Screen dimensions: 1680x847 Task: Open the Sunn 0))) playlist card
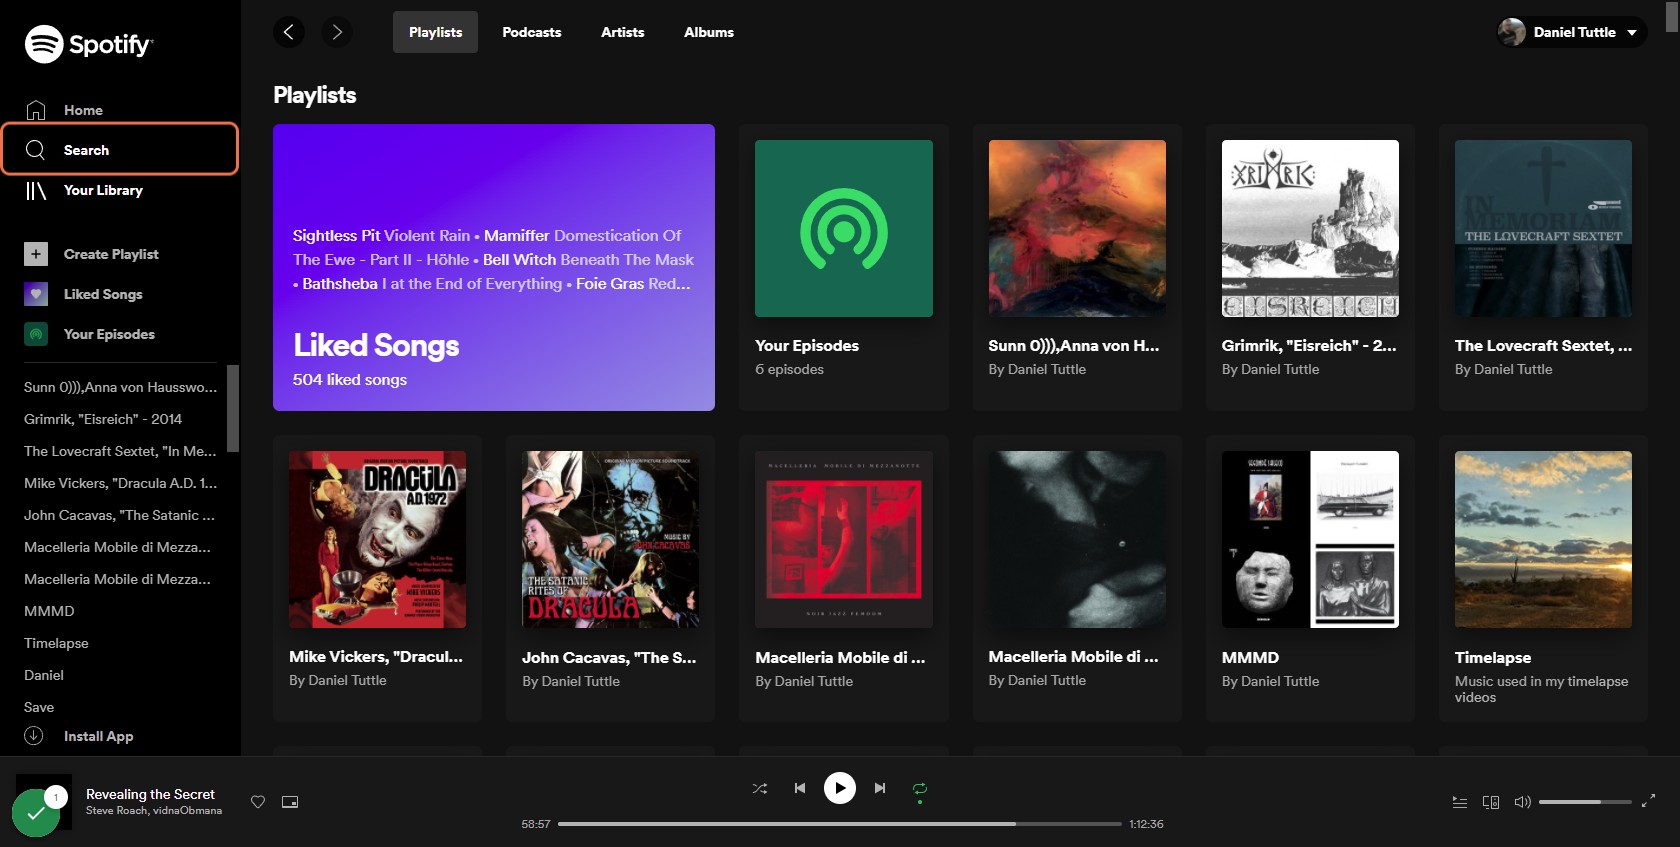1077,267
